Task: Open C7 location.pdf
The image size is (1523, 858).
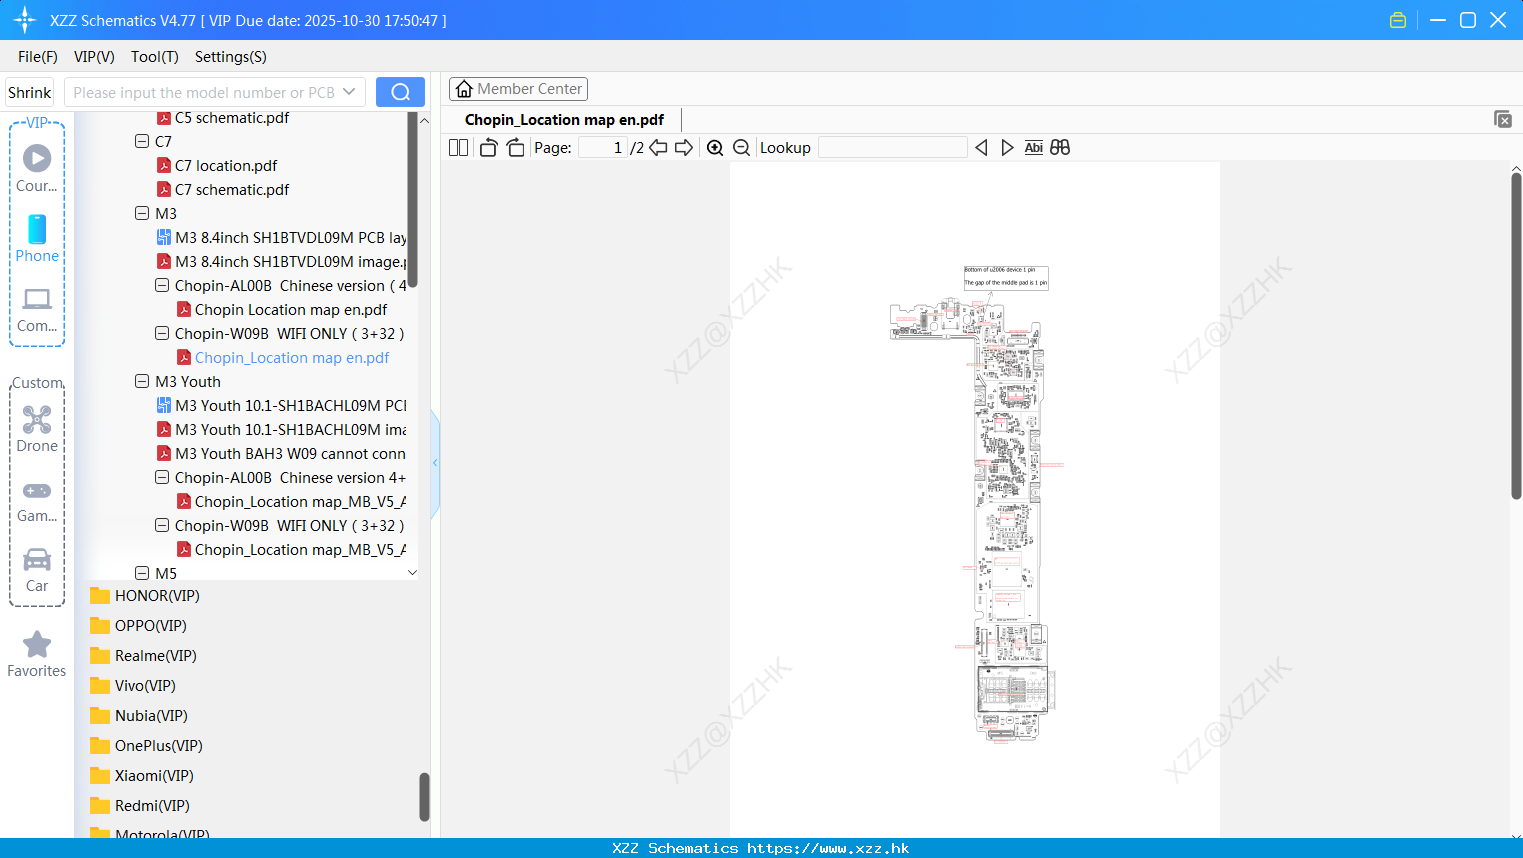Action: 226,165
